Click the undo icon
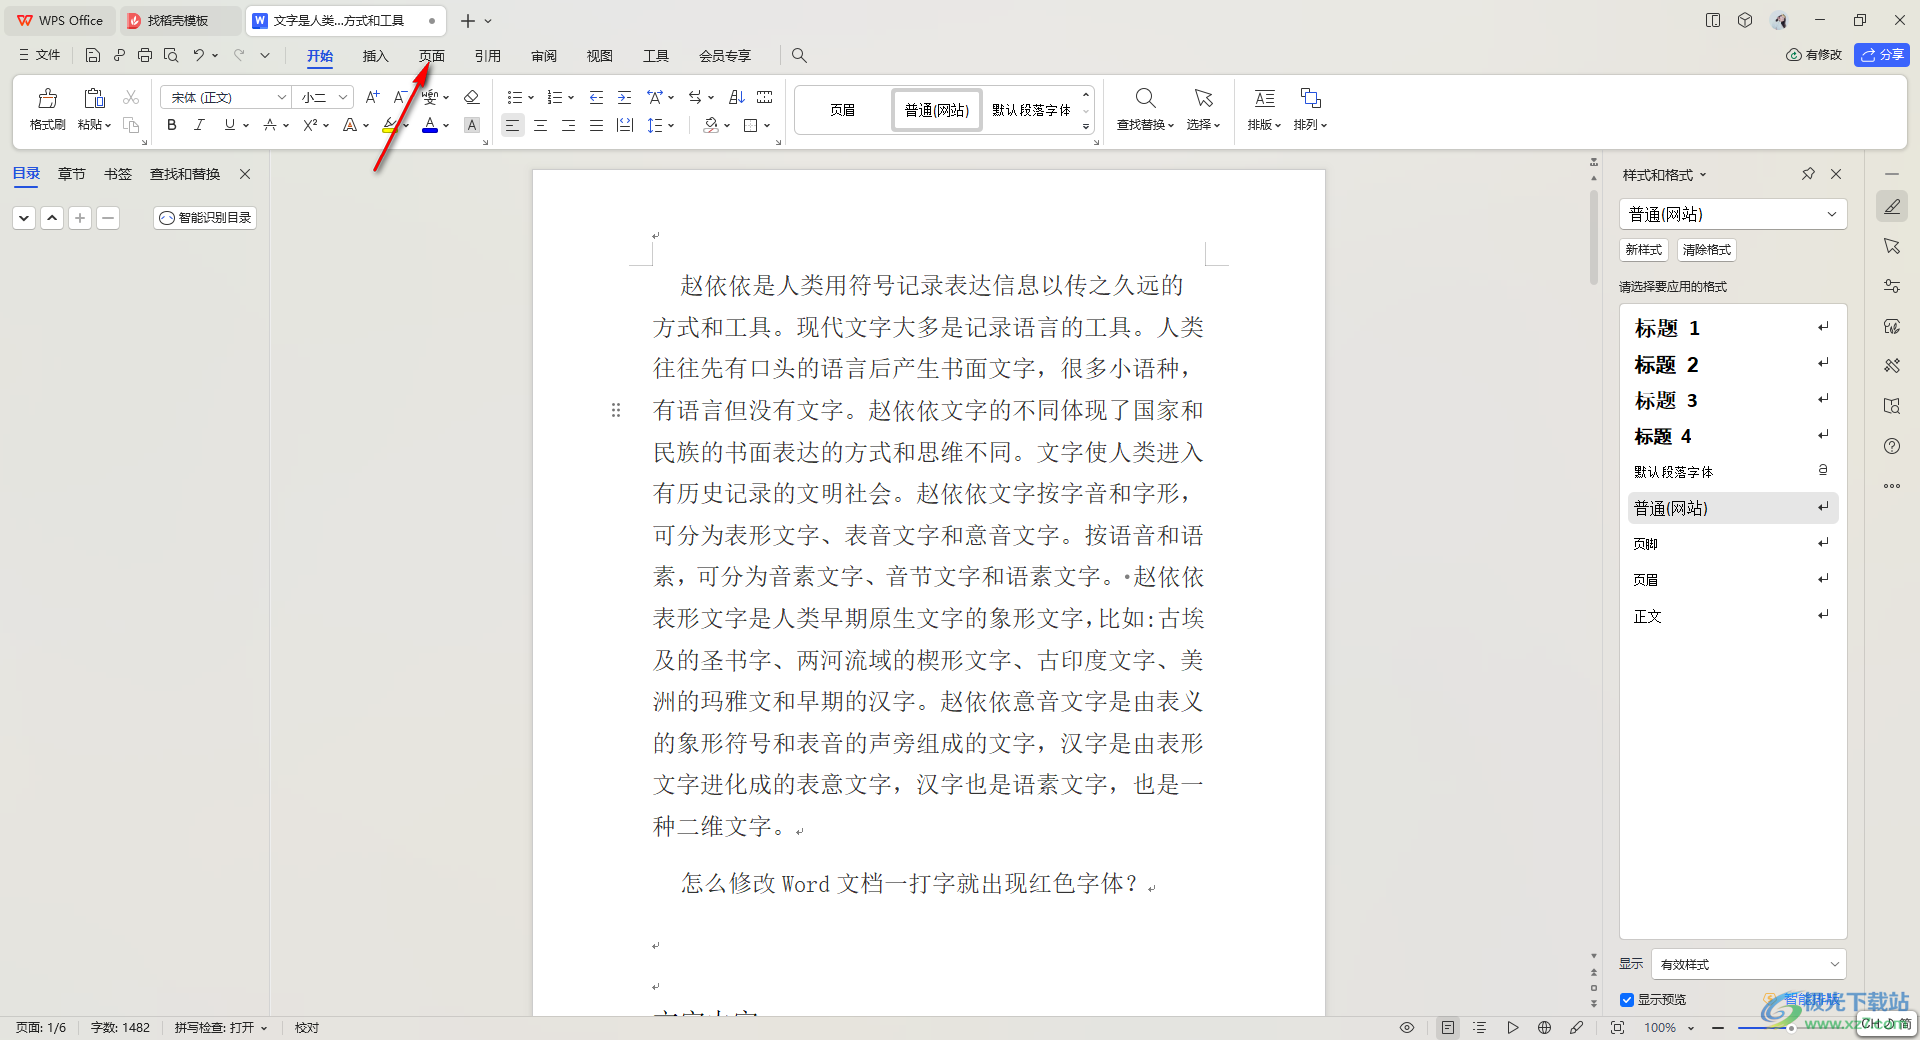The height and width of the screenshot is (1040, 1920). pyautogui.click(x=199, y=55)
